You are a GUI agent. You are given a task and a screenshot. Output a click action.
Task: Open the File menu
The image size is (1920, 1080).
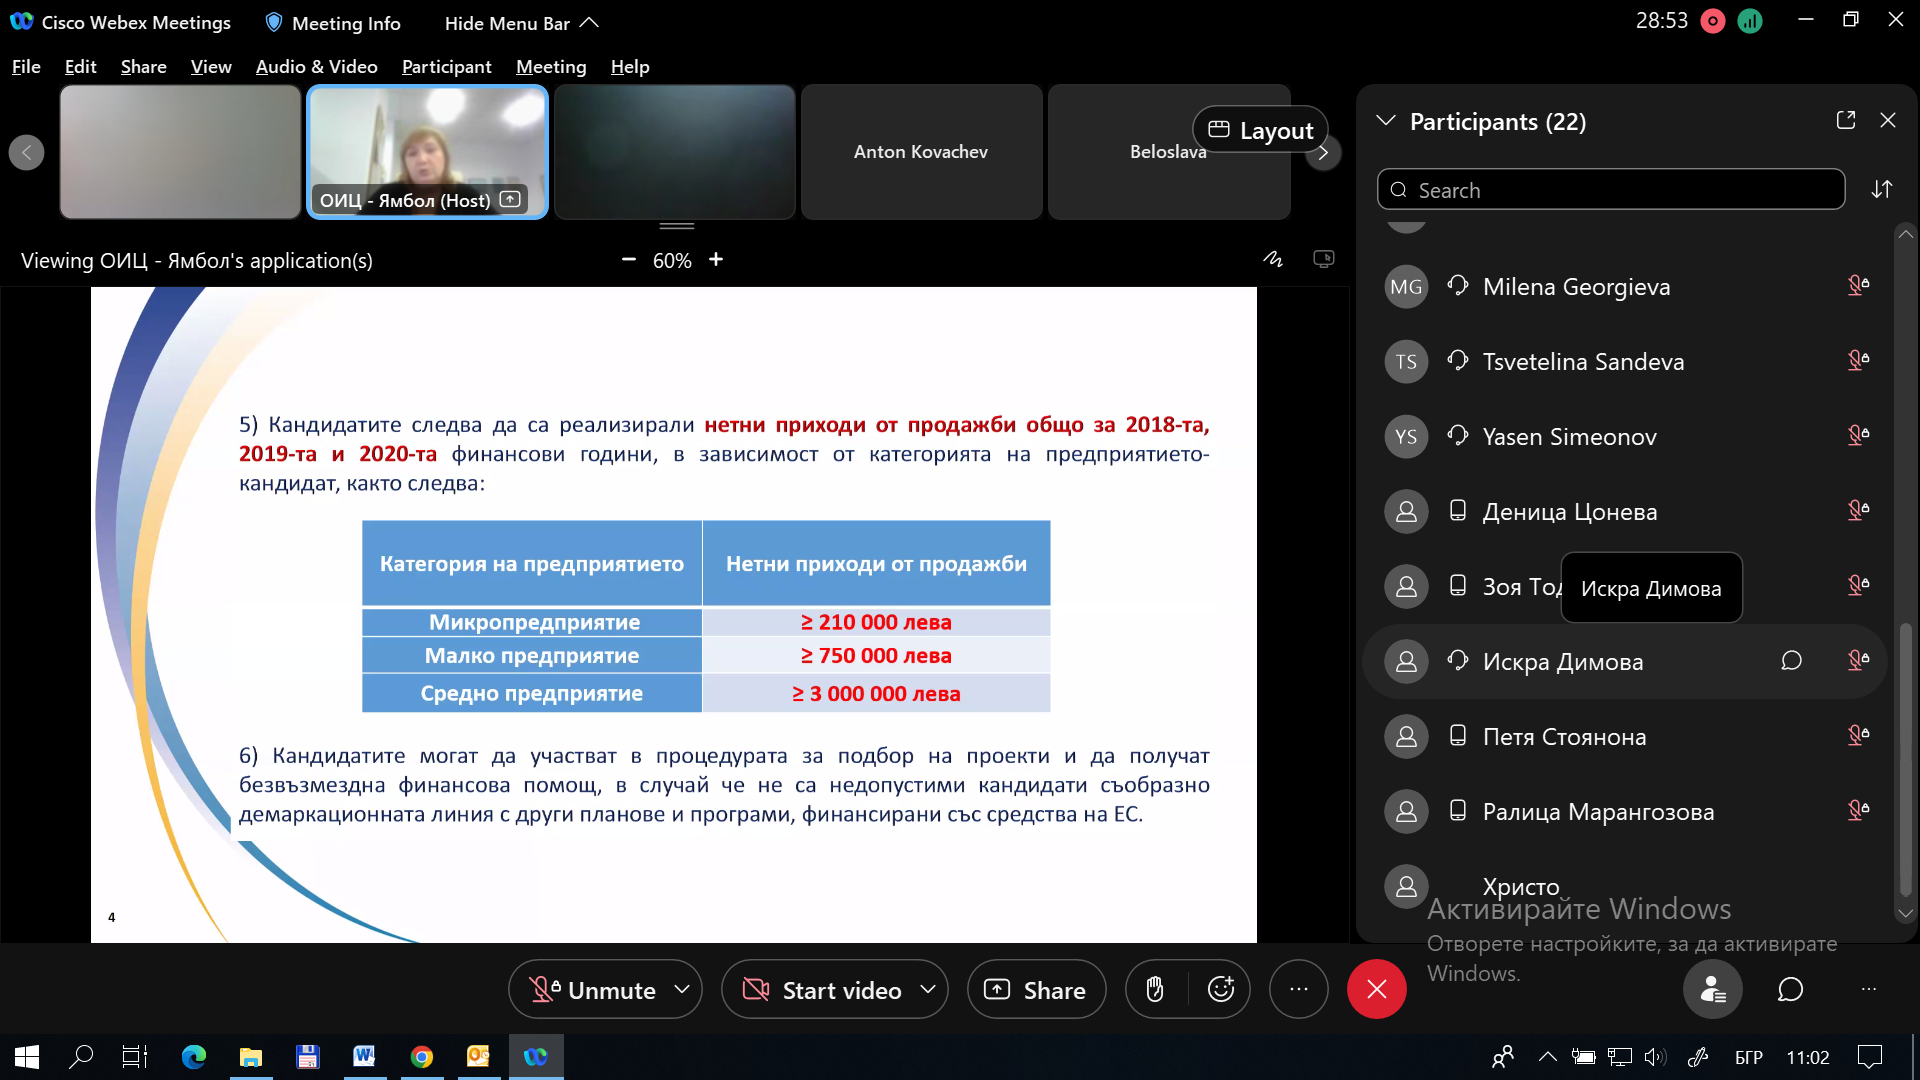[x=26, y=66]
